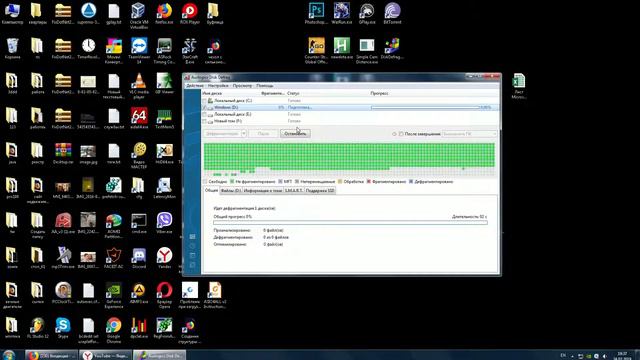Screen dimensions: 640x360
Task: Tick the Локальный диск (C:) checkbox
Action: pyautogui.click(x=204, y=100)
